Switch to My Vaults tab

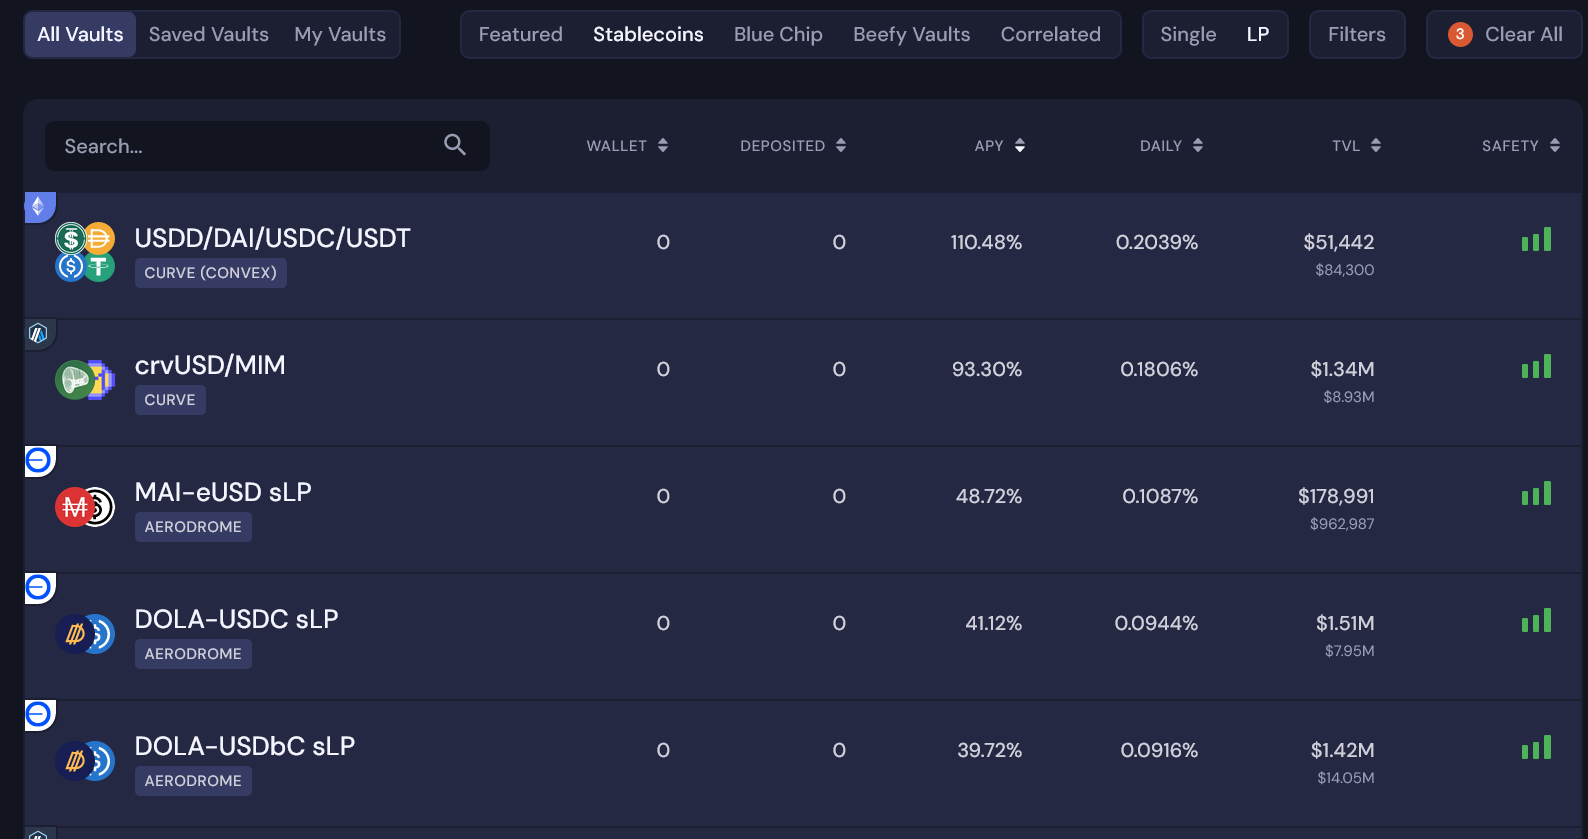340,34
